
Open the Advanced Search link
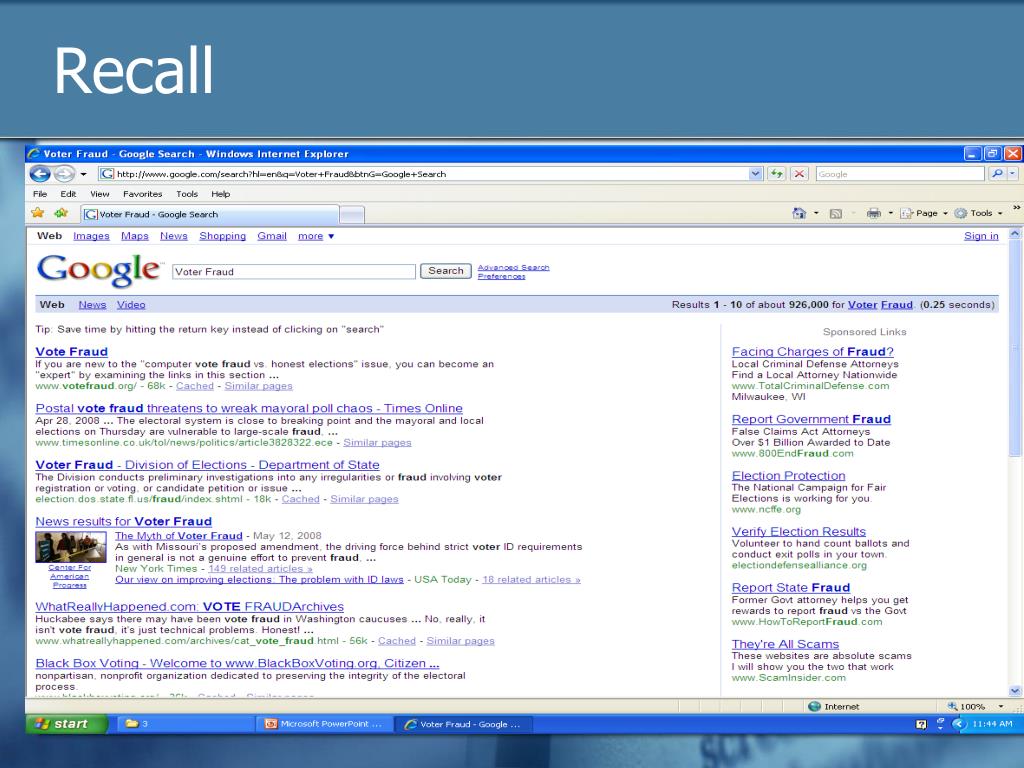tap(513, 268)
